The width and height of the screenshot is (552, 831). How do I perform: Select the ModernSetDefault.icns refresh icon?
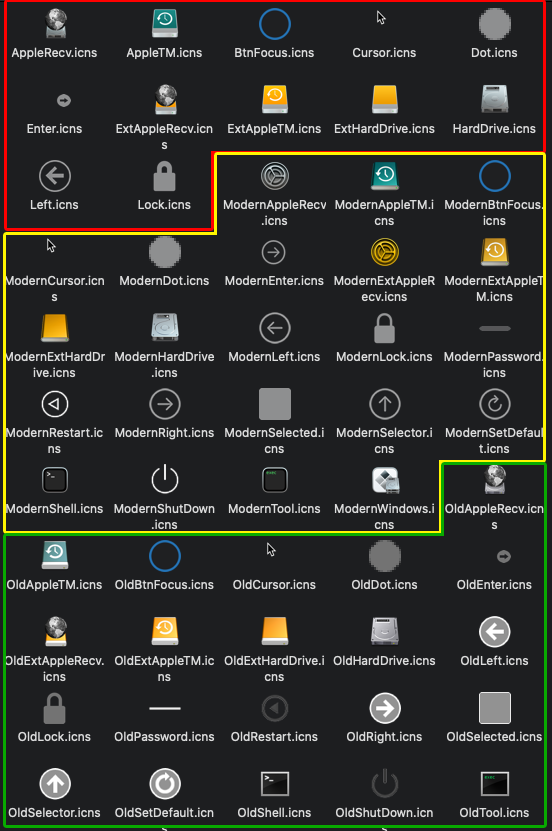click(x=494, y=404)
